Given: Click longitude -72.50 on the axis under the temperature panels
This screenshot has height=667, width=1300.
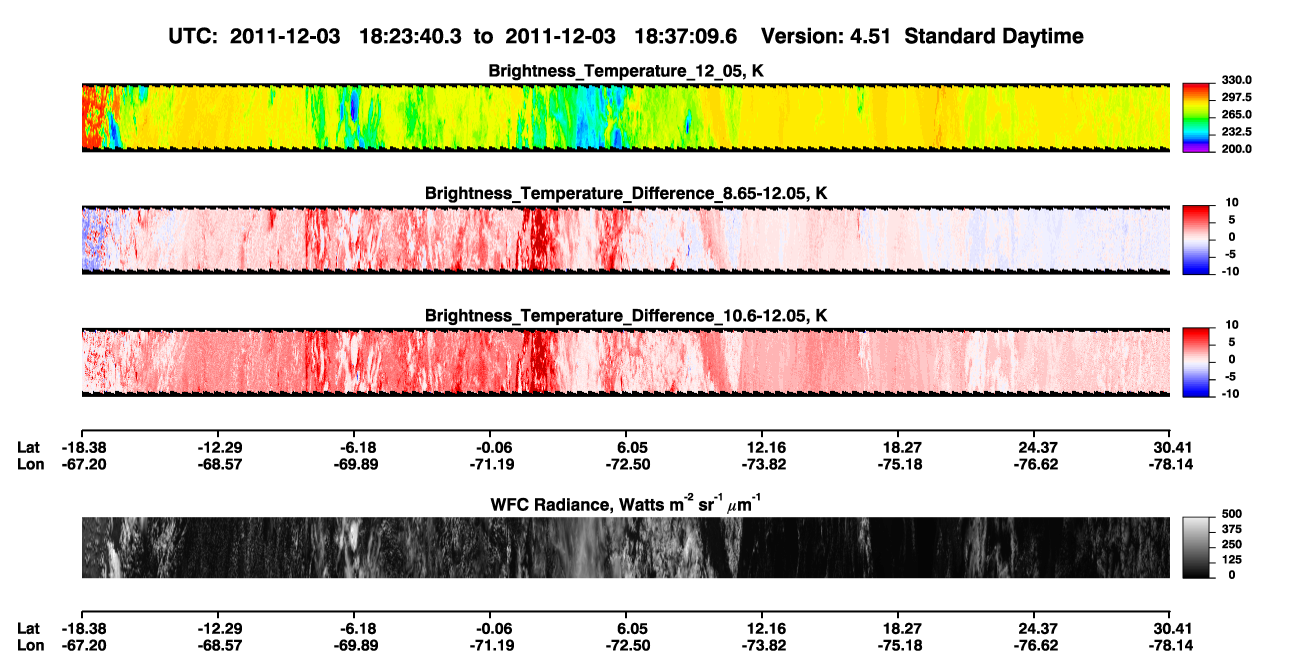Looking at the screenshot, I should pyautogui.click(x=626, y=464).
